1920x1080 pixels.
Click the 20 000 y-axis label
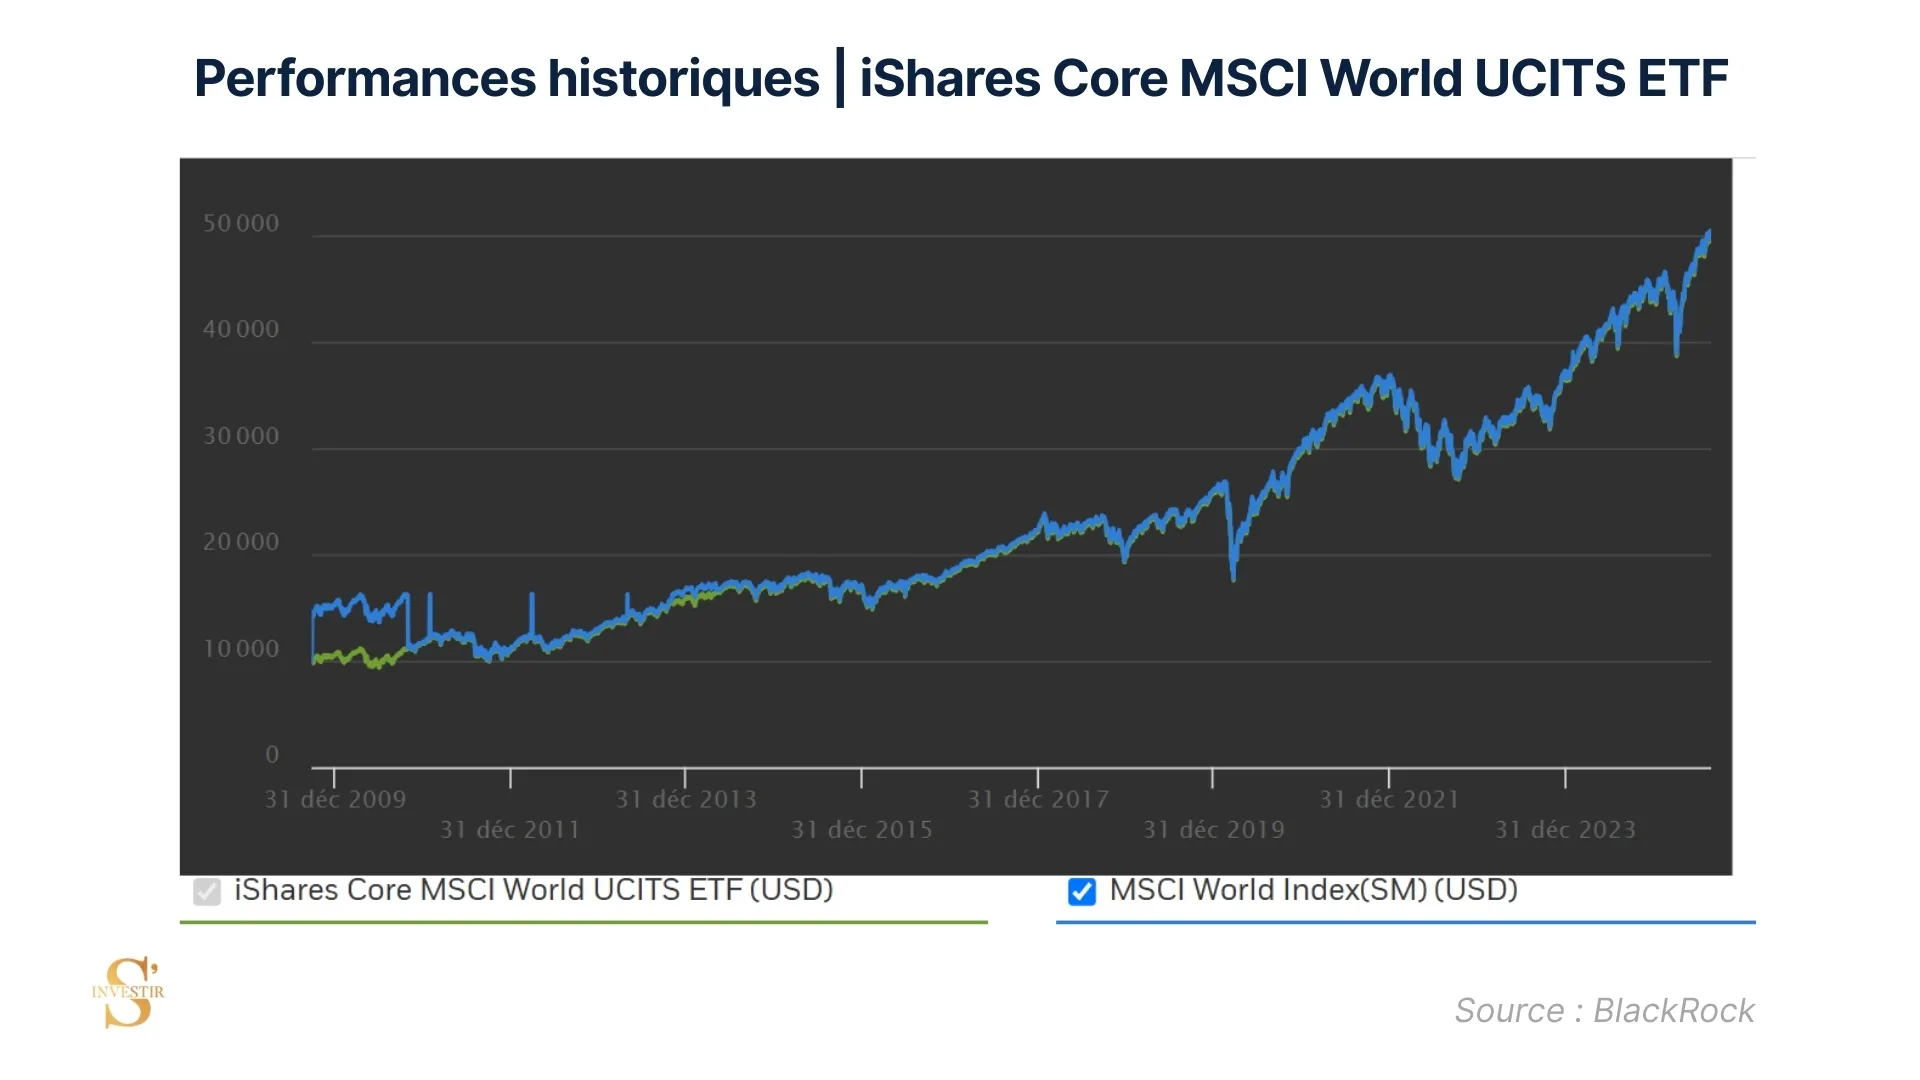241,543
